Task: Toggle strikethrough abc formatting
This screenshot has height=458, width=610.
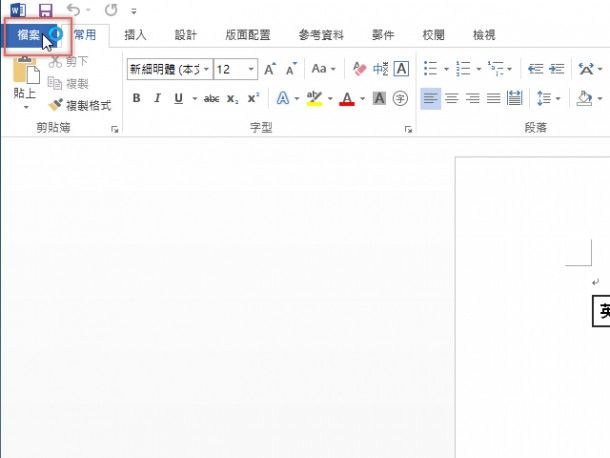Action: coord(212,98)
